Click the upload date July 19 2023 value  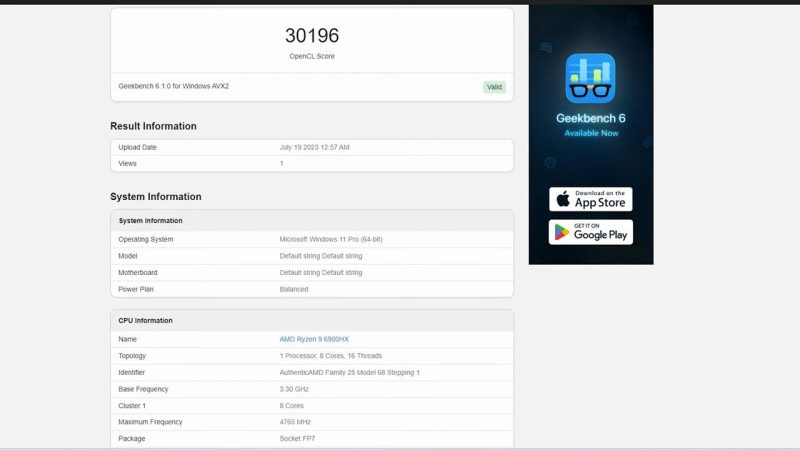pos(314,147)
